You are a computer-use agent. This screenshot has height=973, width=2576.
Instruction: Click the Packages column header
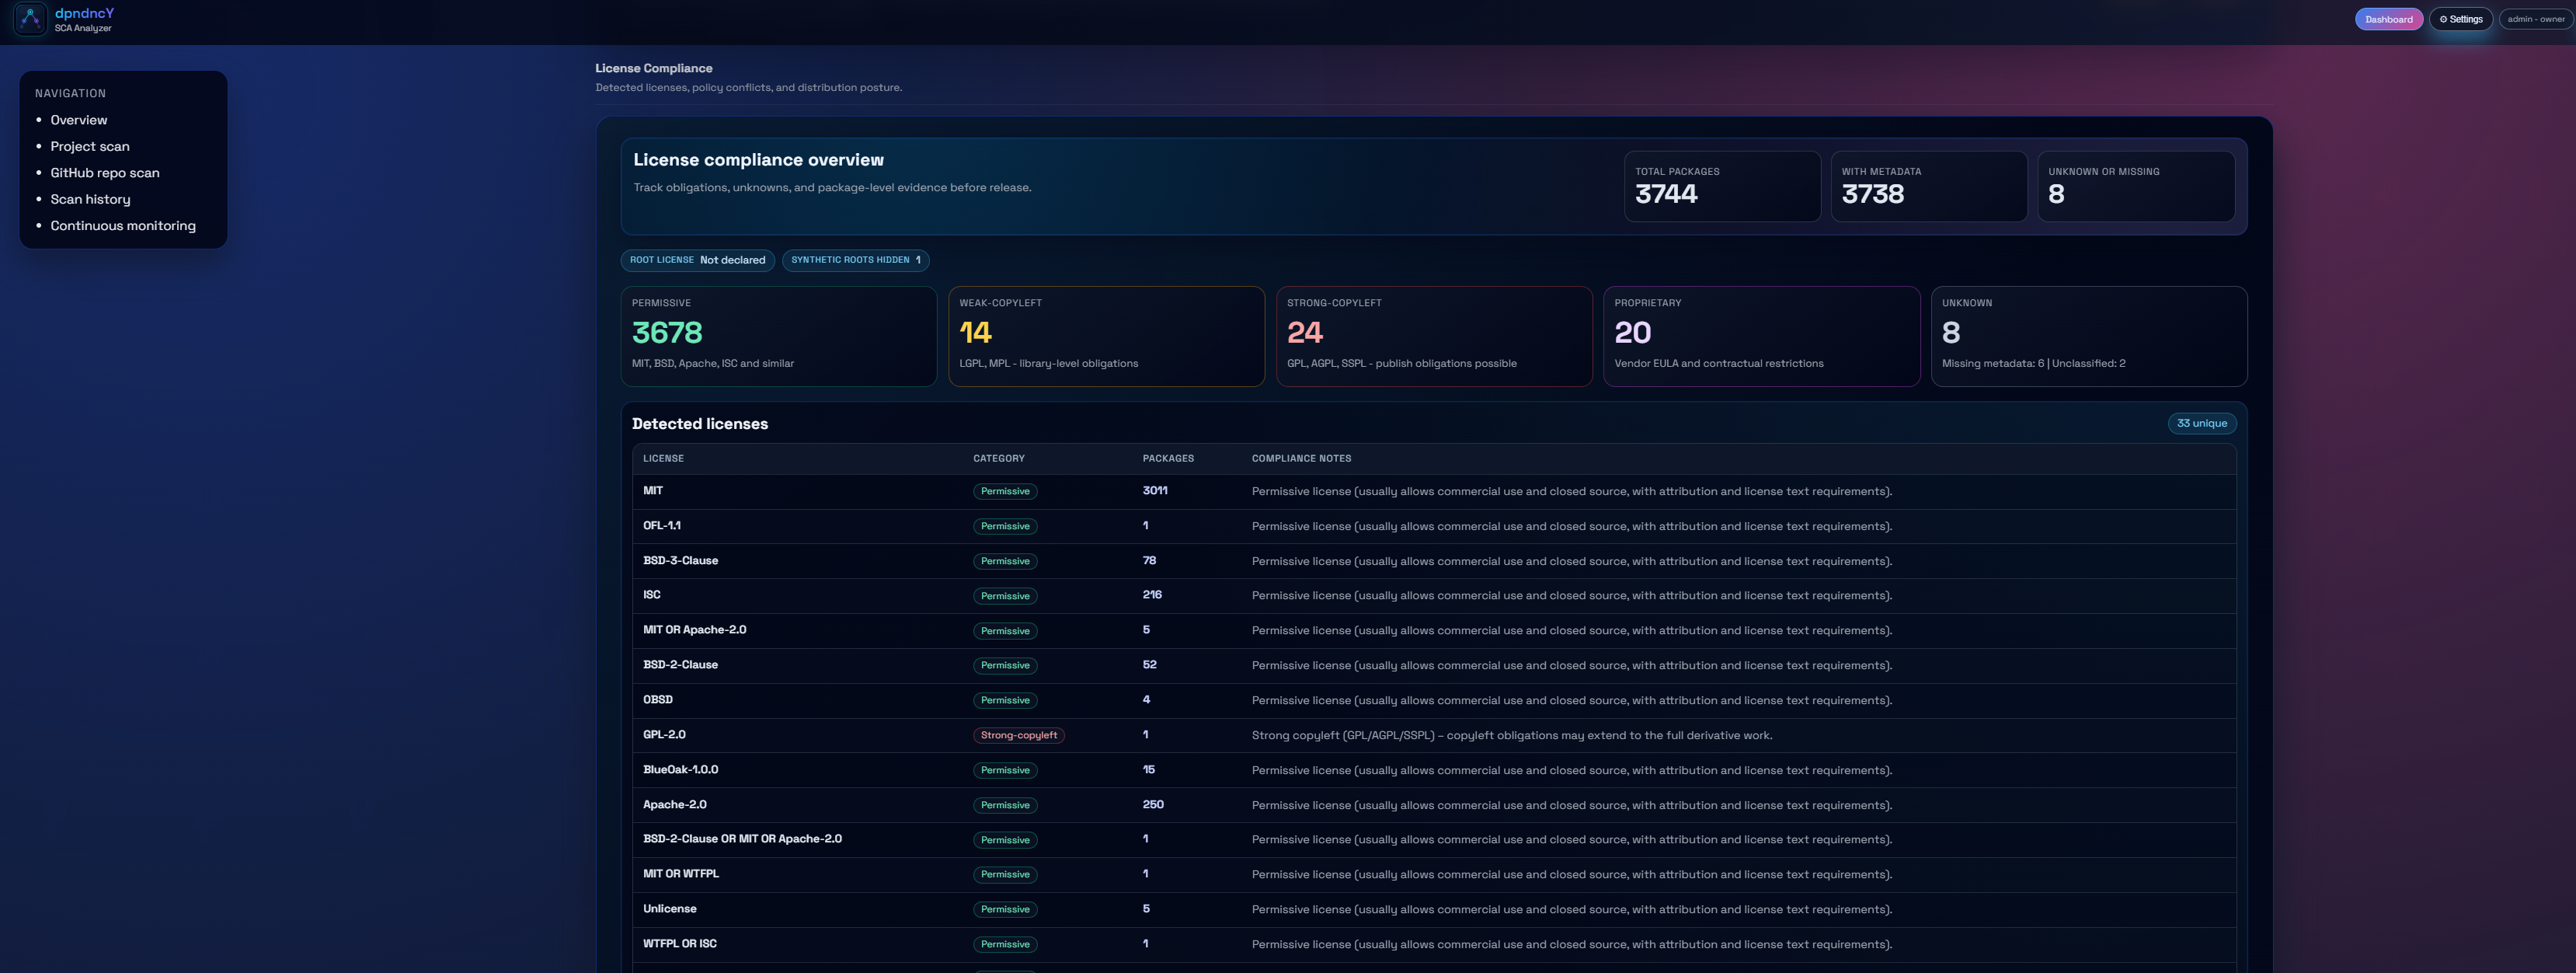click(x=1167, y=458)
